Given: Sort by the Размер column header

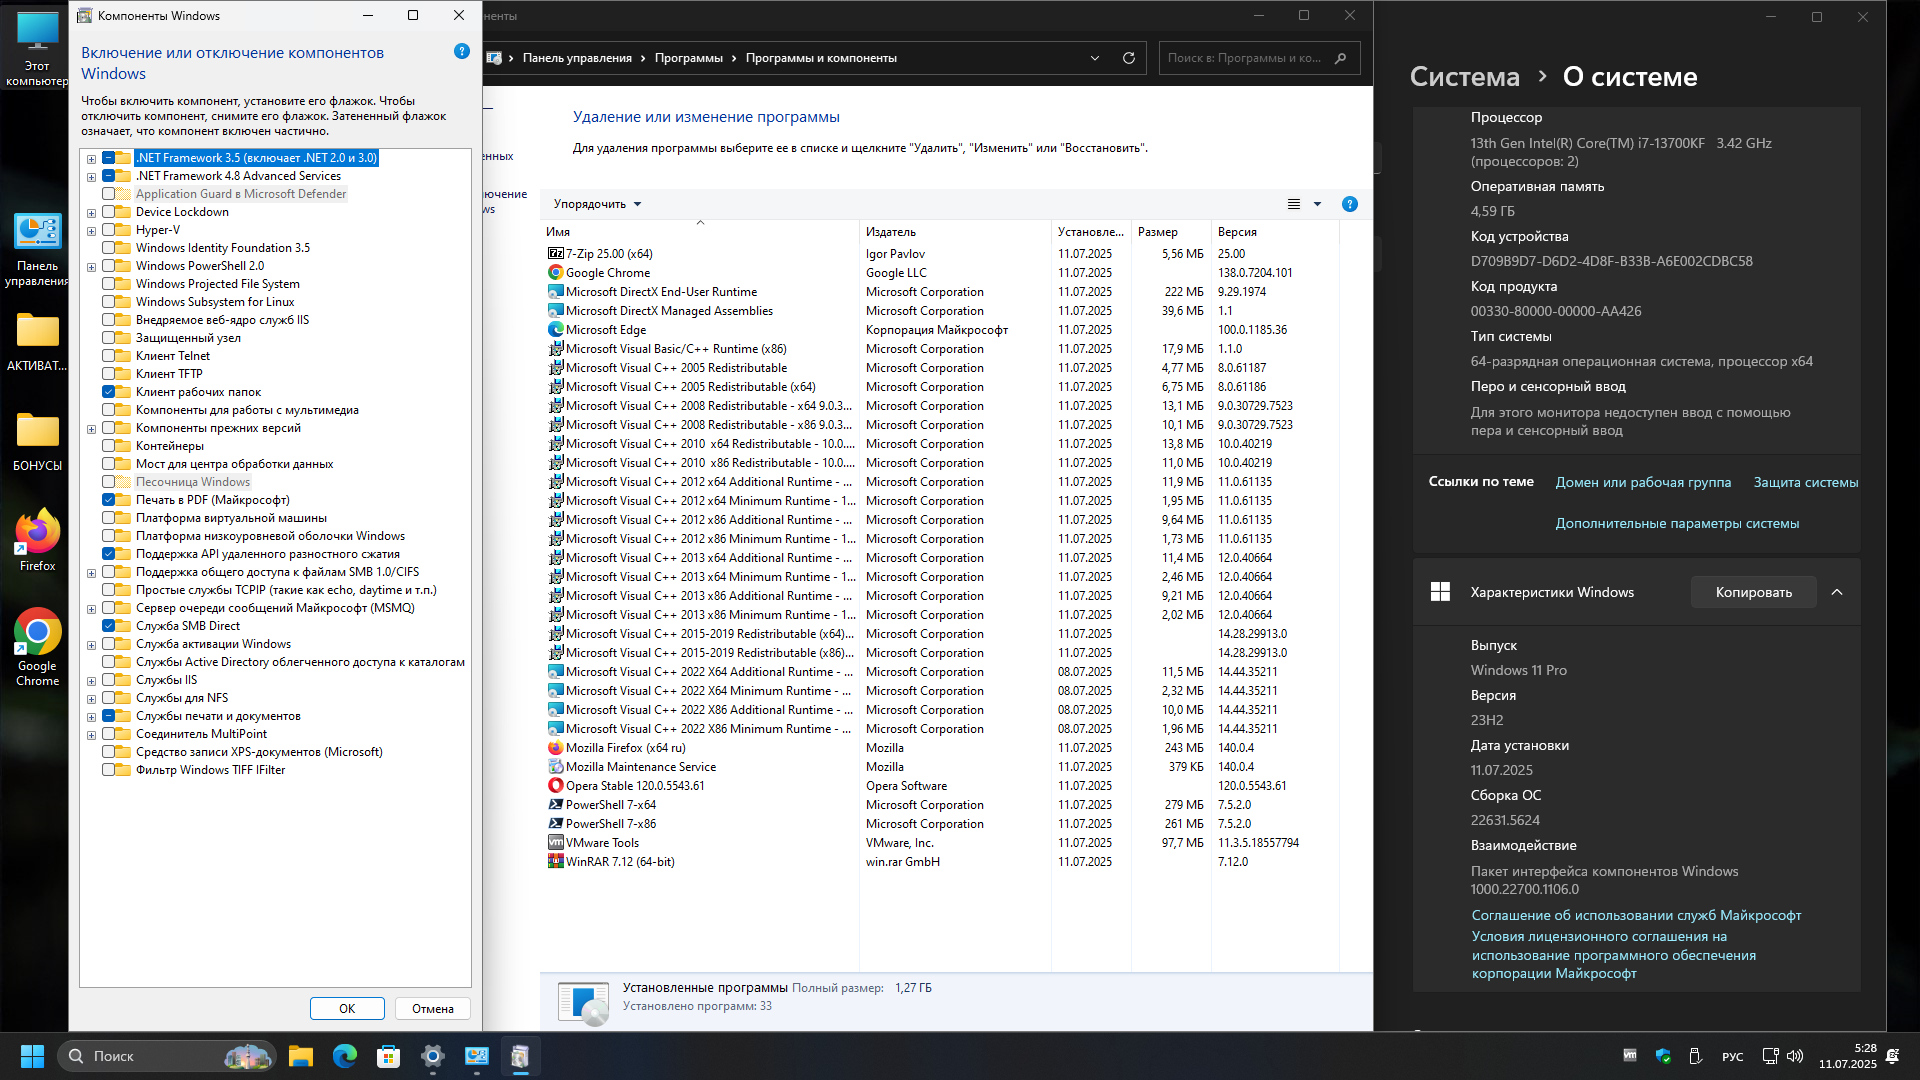Looking at the screenshot, I should click(x=1170, y=232).
